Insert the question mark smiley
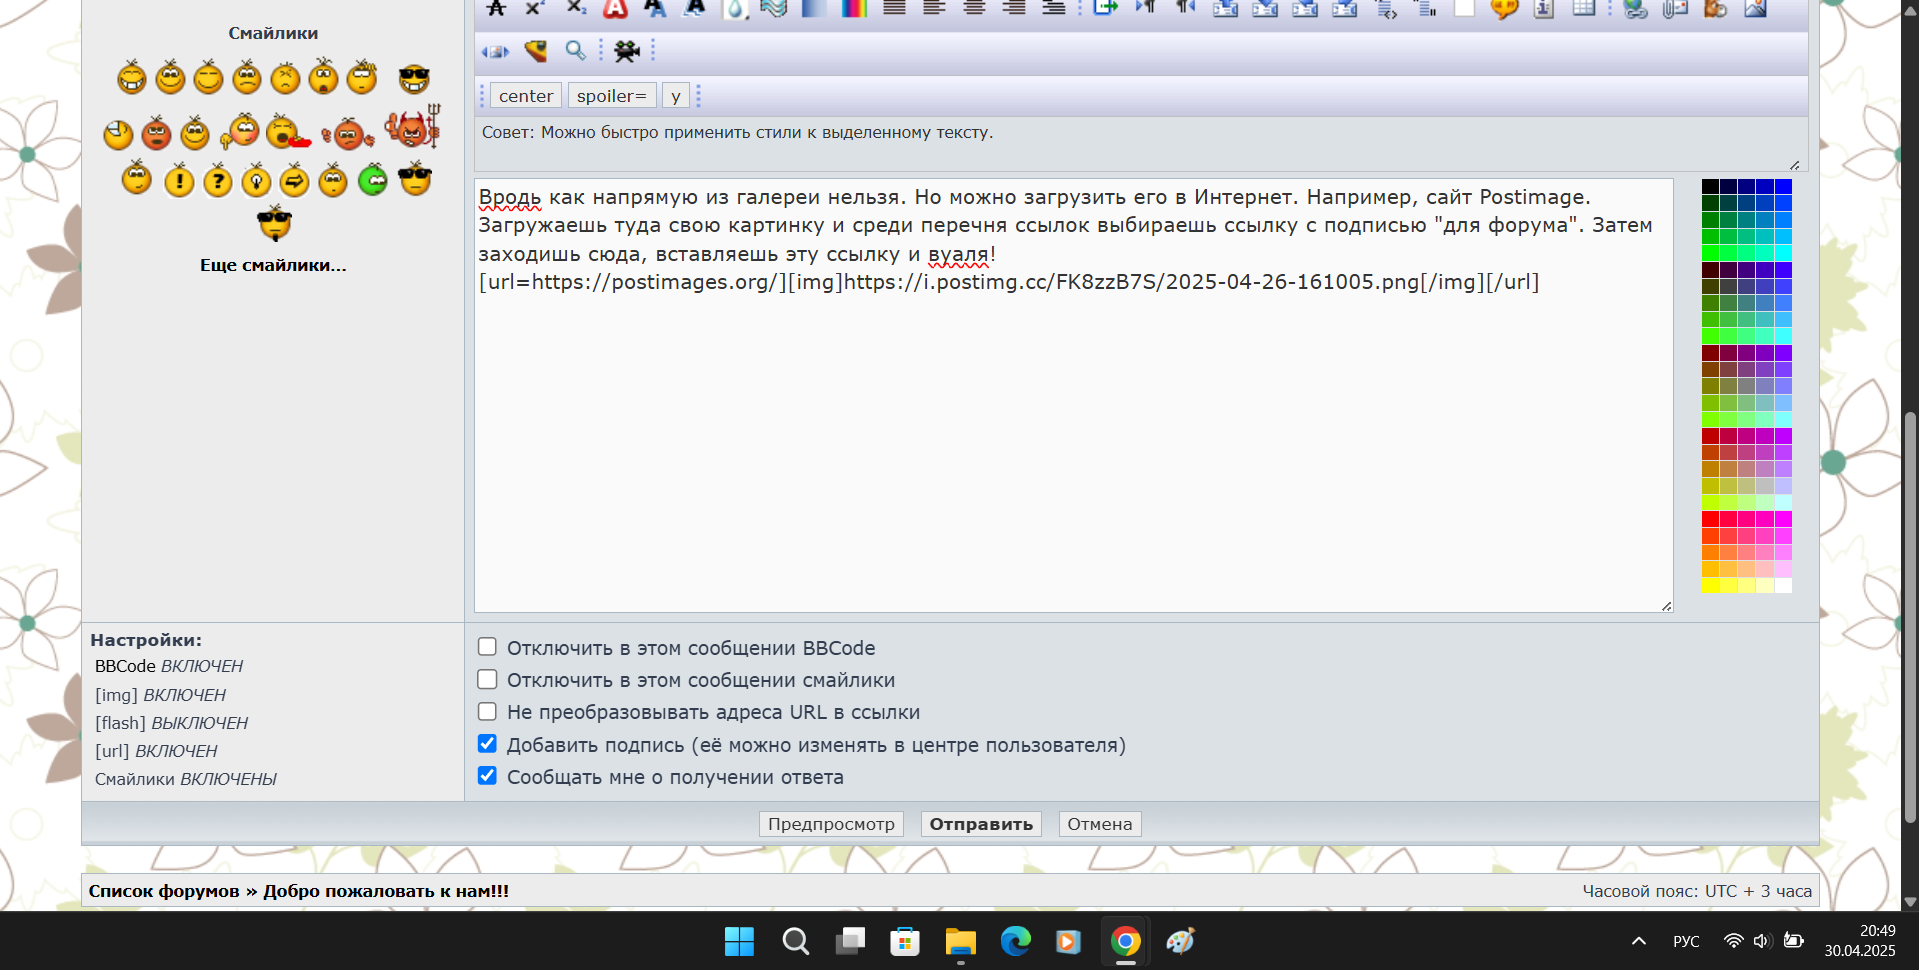 point(218,179)
